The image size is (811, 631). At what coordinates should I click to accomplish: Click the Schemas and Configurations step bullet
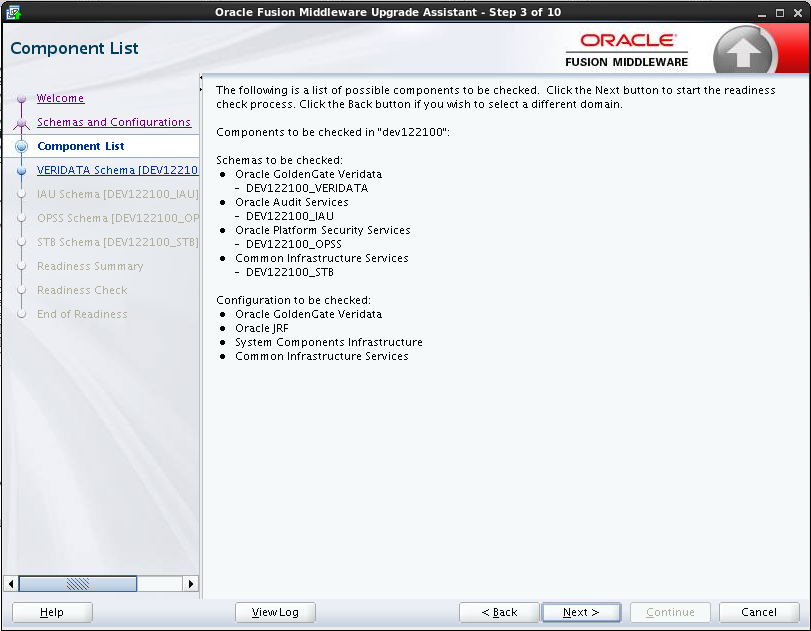(x=21, y=123)
